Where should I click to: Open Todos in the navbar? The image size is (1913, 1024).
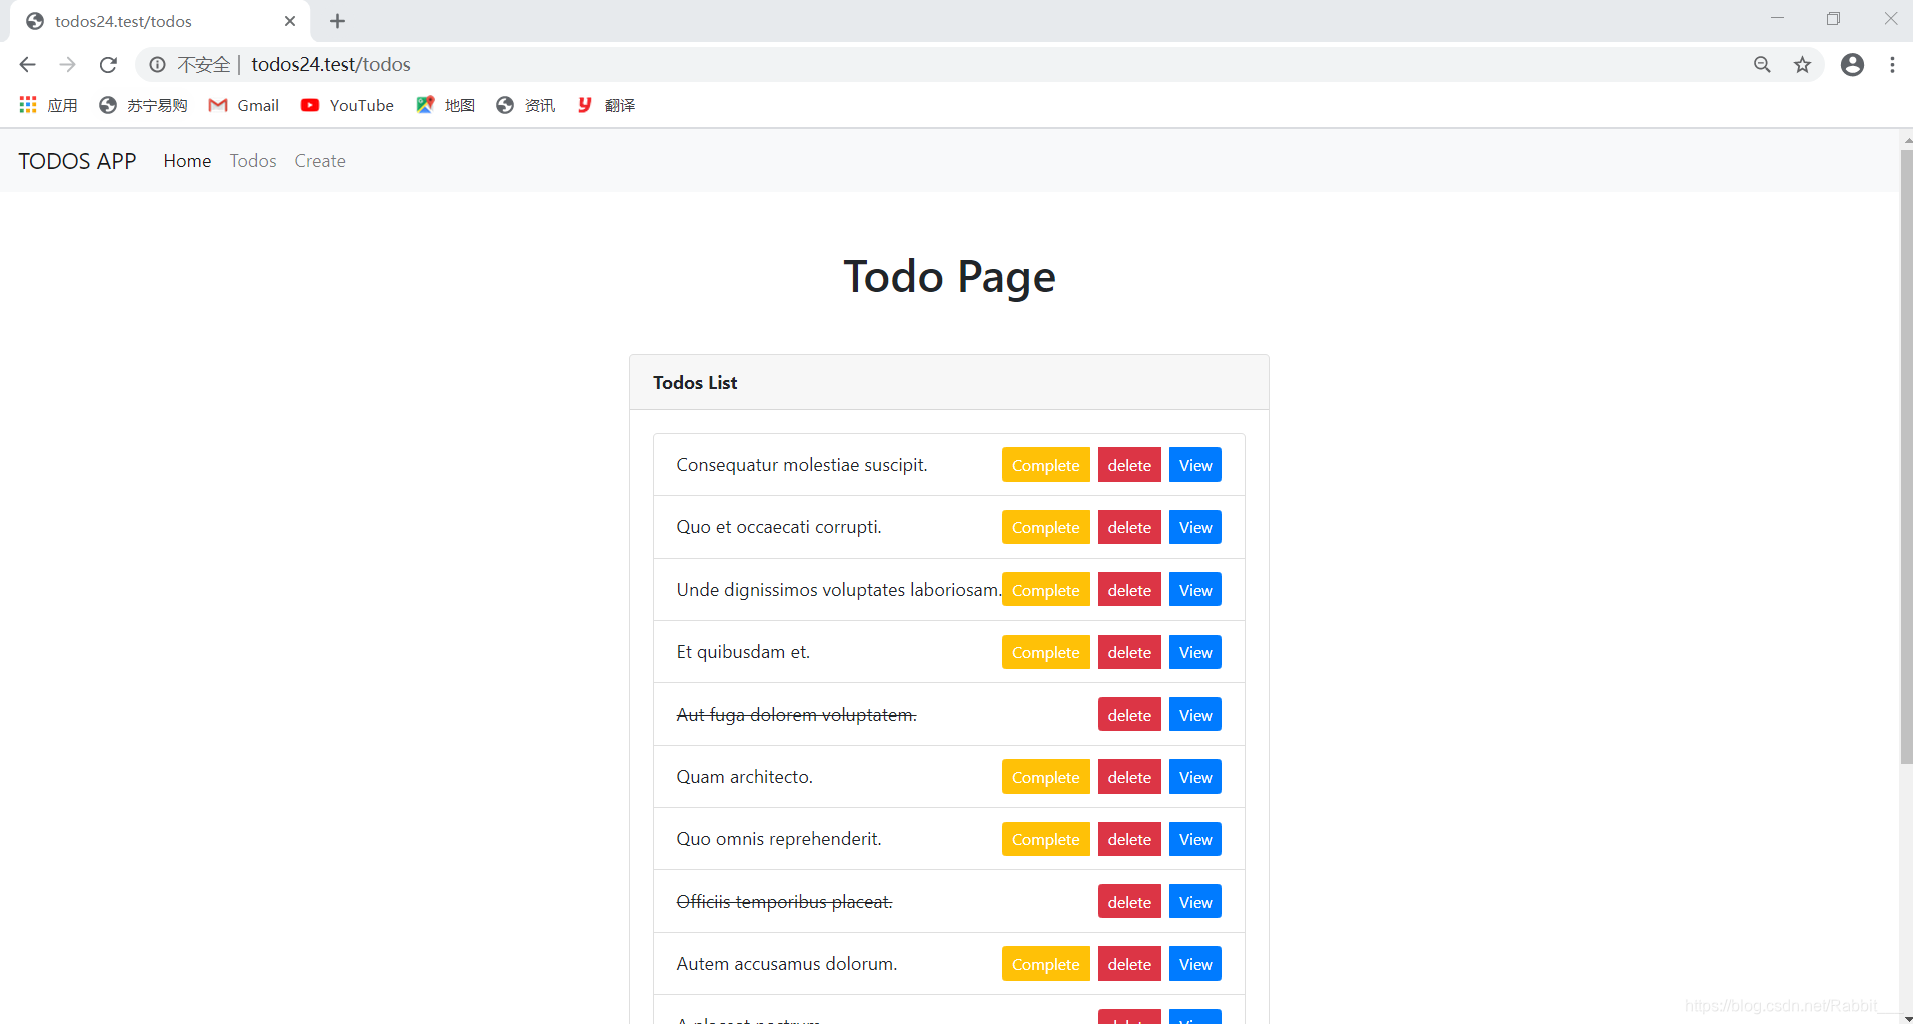click(253, 161)
